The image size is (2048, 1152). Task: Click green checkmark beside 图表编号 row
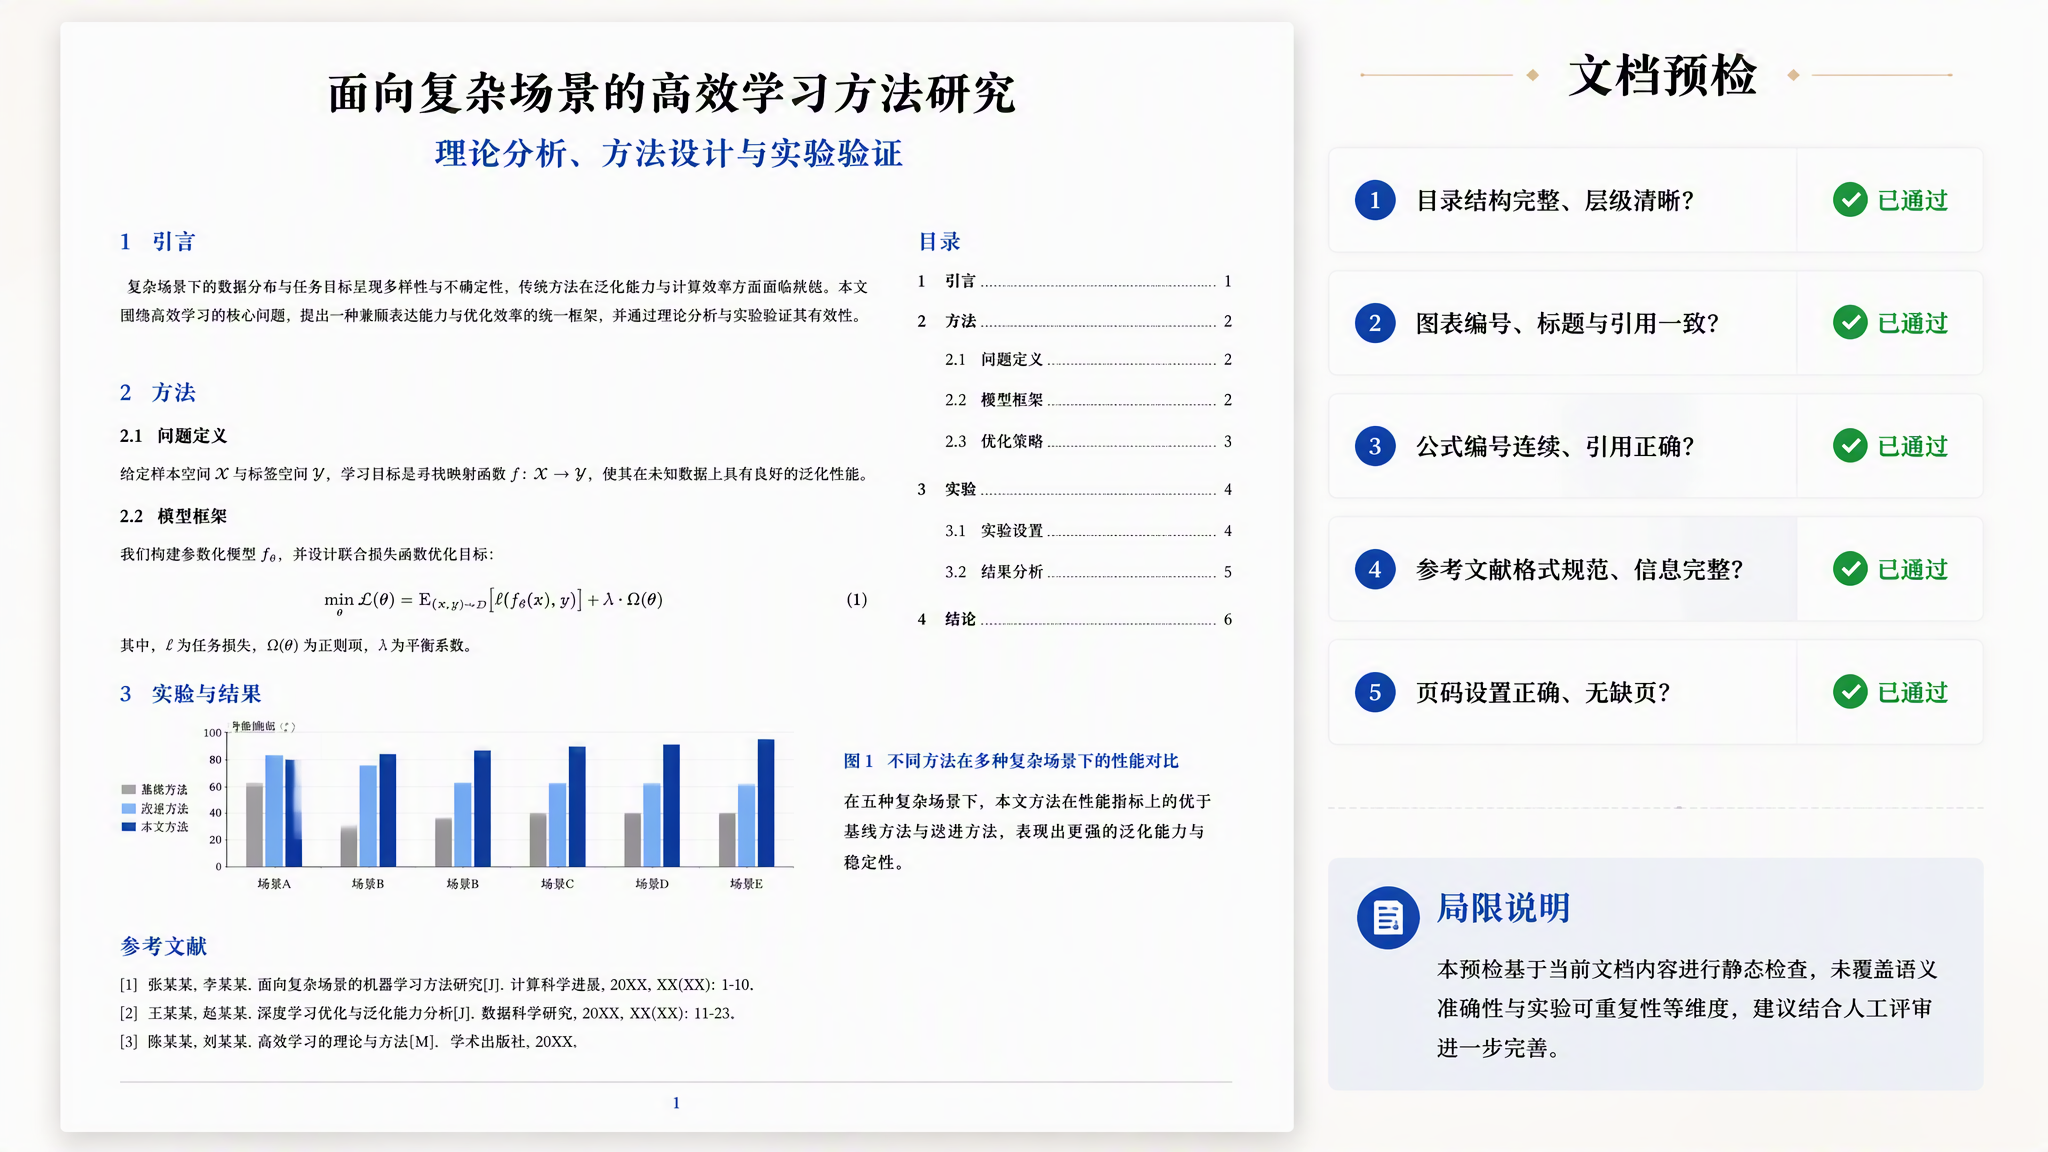coord(1850,323)
